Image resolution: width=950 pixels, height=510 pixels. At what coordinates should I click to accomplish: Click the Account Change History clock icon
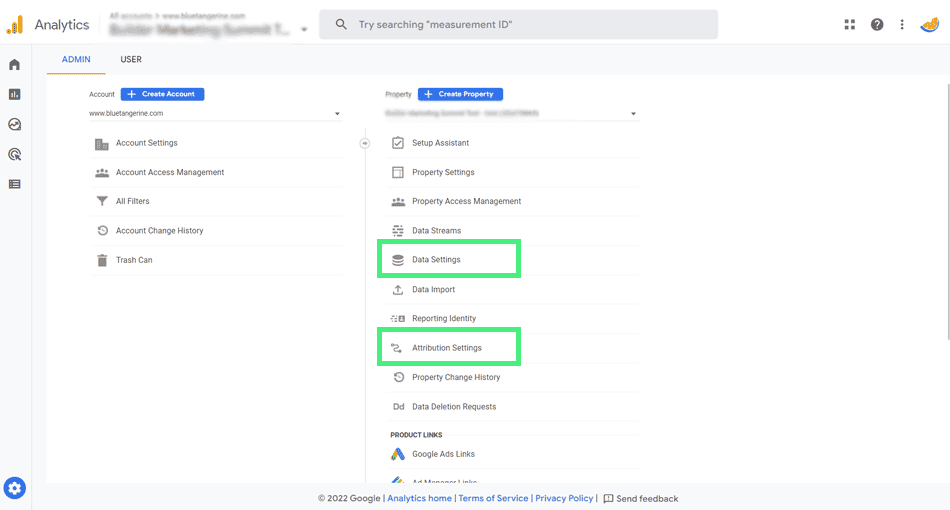coord(102,231)
